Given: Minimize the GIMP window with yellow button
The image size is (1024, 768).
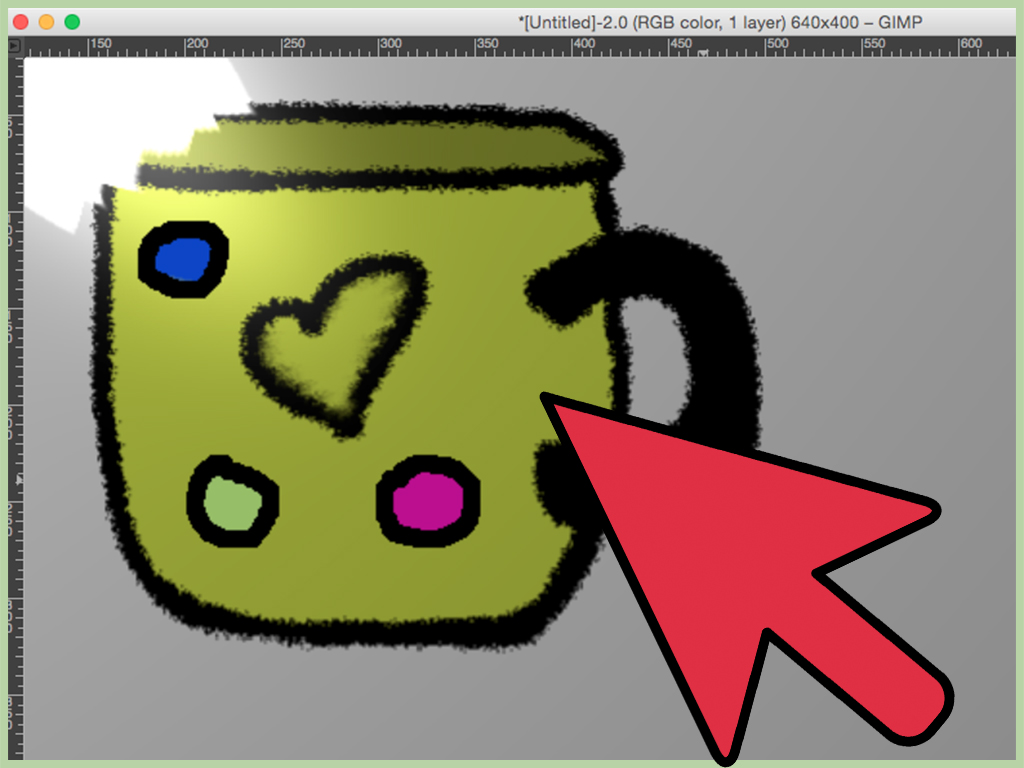Looking at the screenshot, I should click(46, 22).
